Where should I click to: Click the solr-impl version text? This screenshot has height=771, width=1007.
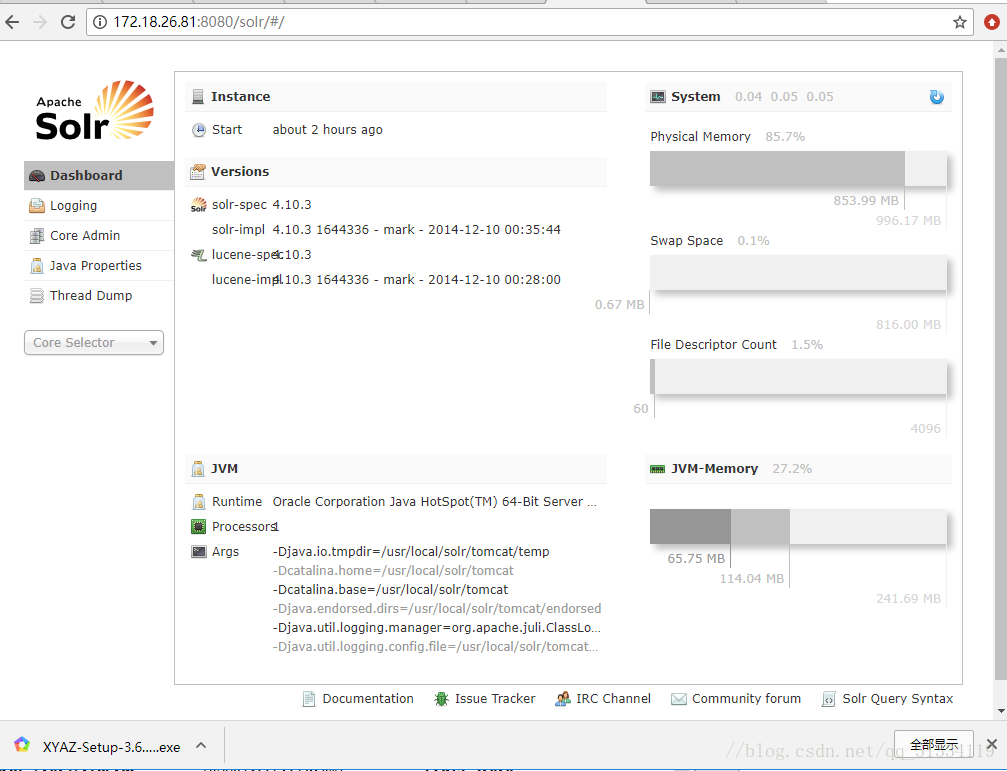pos(416,230)
